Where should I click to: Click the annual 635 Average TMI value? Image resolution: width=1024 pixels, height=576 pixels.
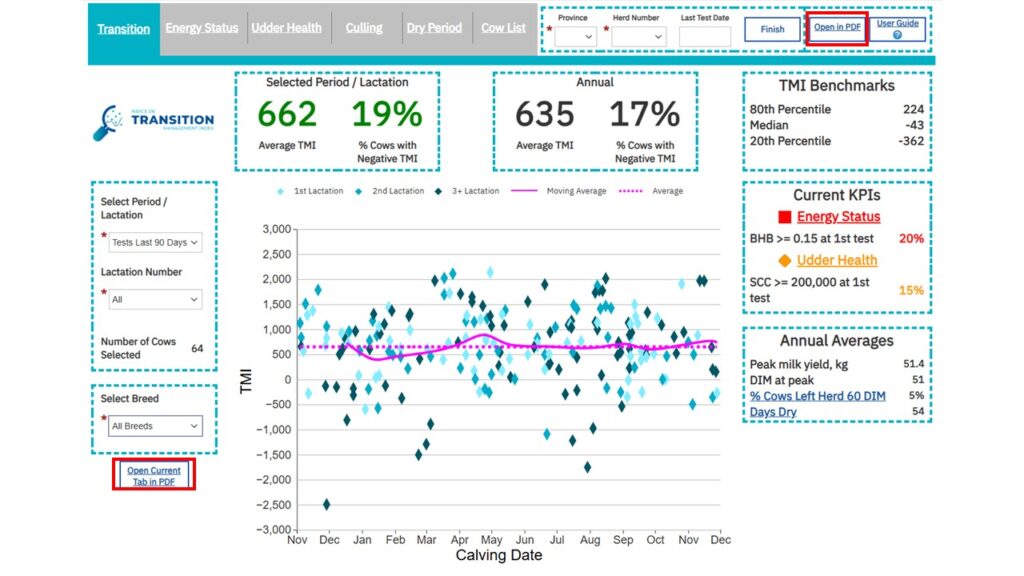[545, 114]
